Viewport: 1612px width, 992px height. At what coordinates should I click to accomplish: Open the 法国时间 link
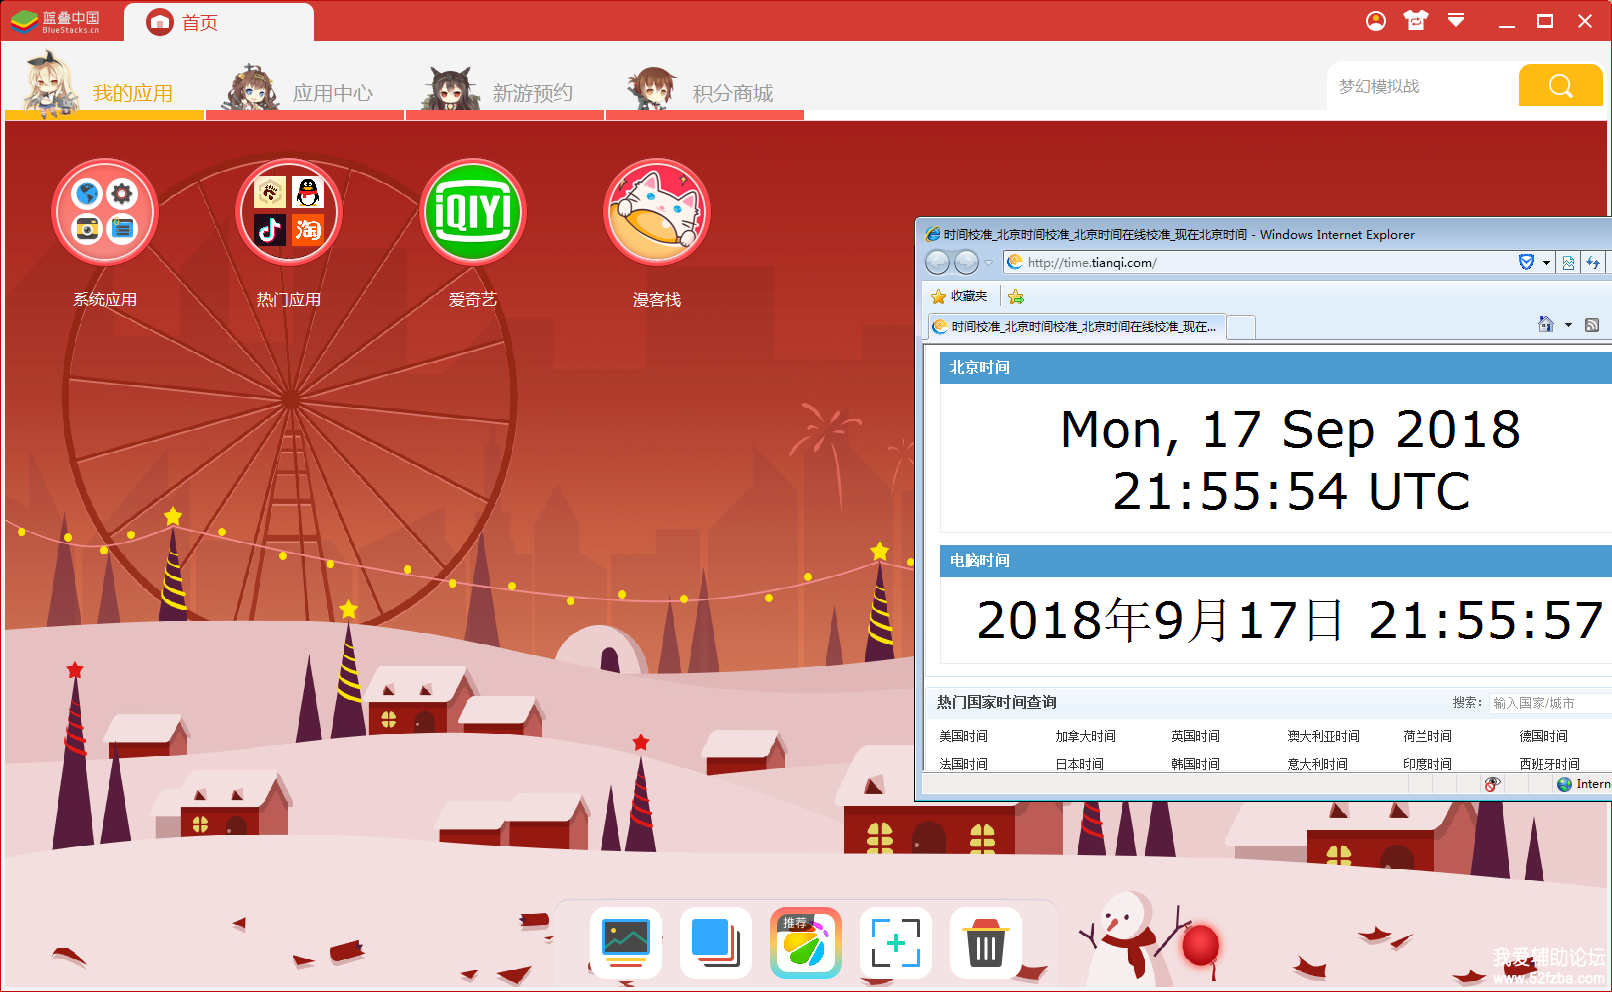coord(963,764)
